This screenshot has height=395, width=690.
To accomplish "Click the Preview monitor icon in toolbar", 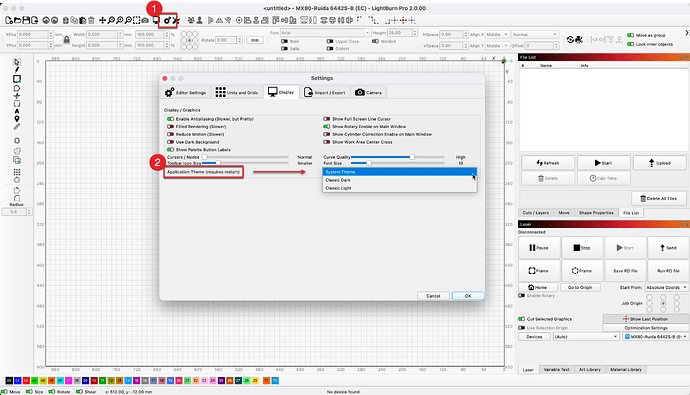I will [x=156, y=20].
